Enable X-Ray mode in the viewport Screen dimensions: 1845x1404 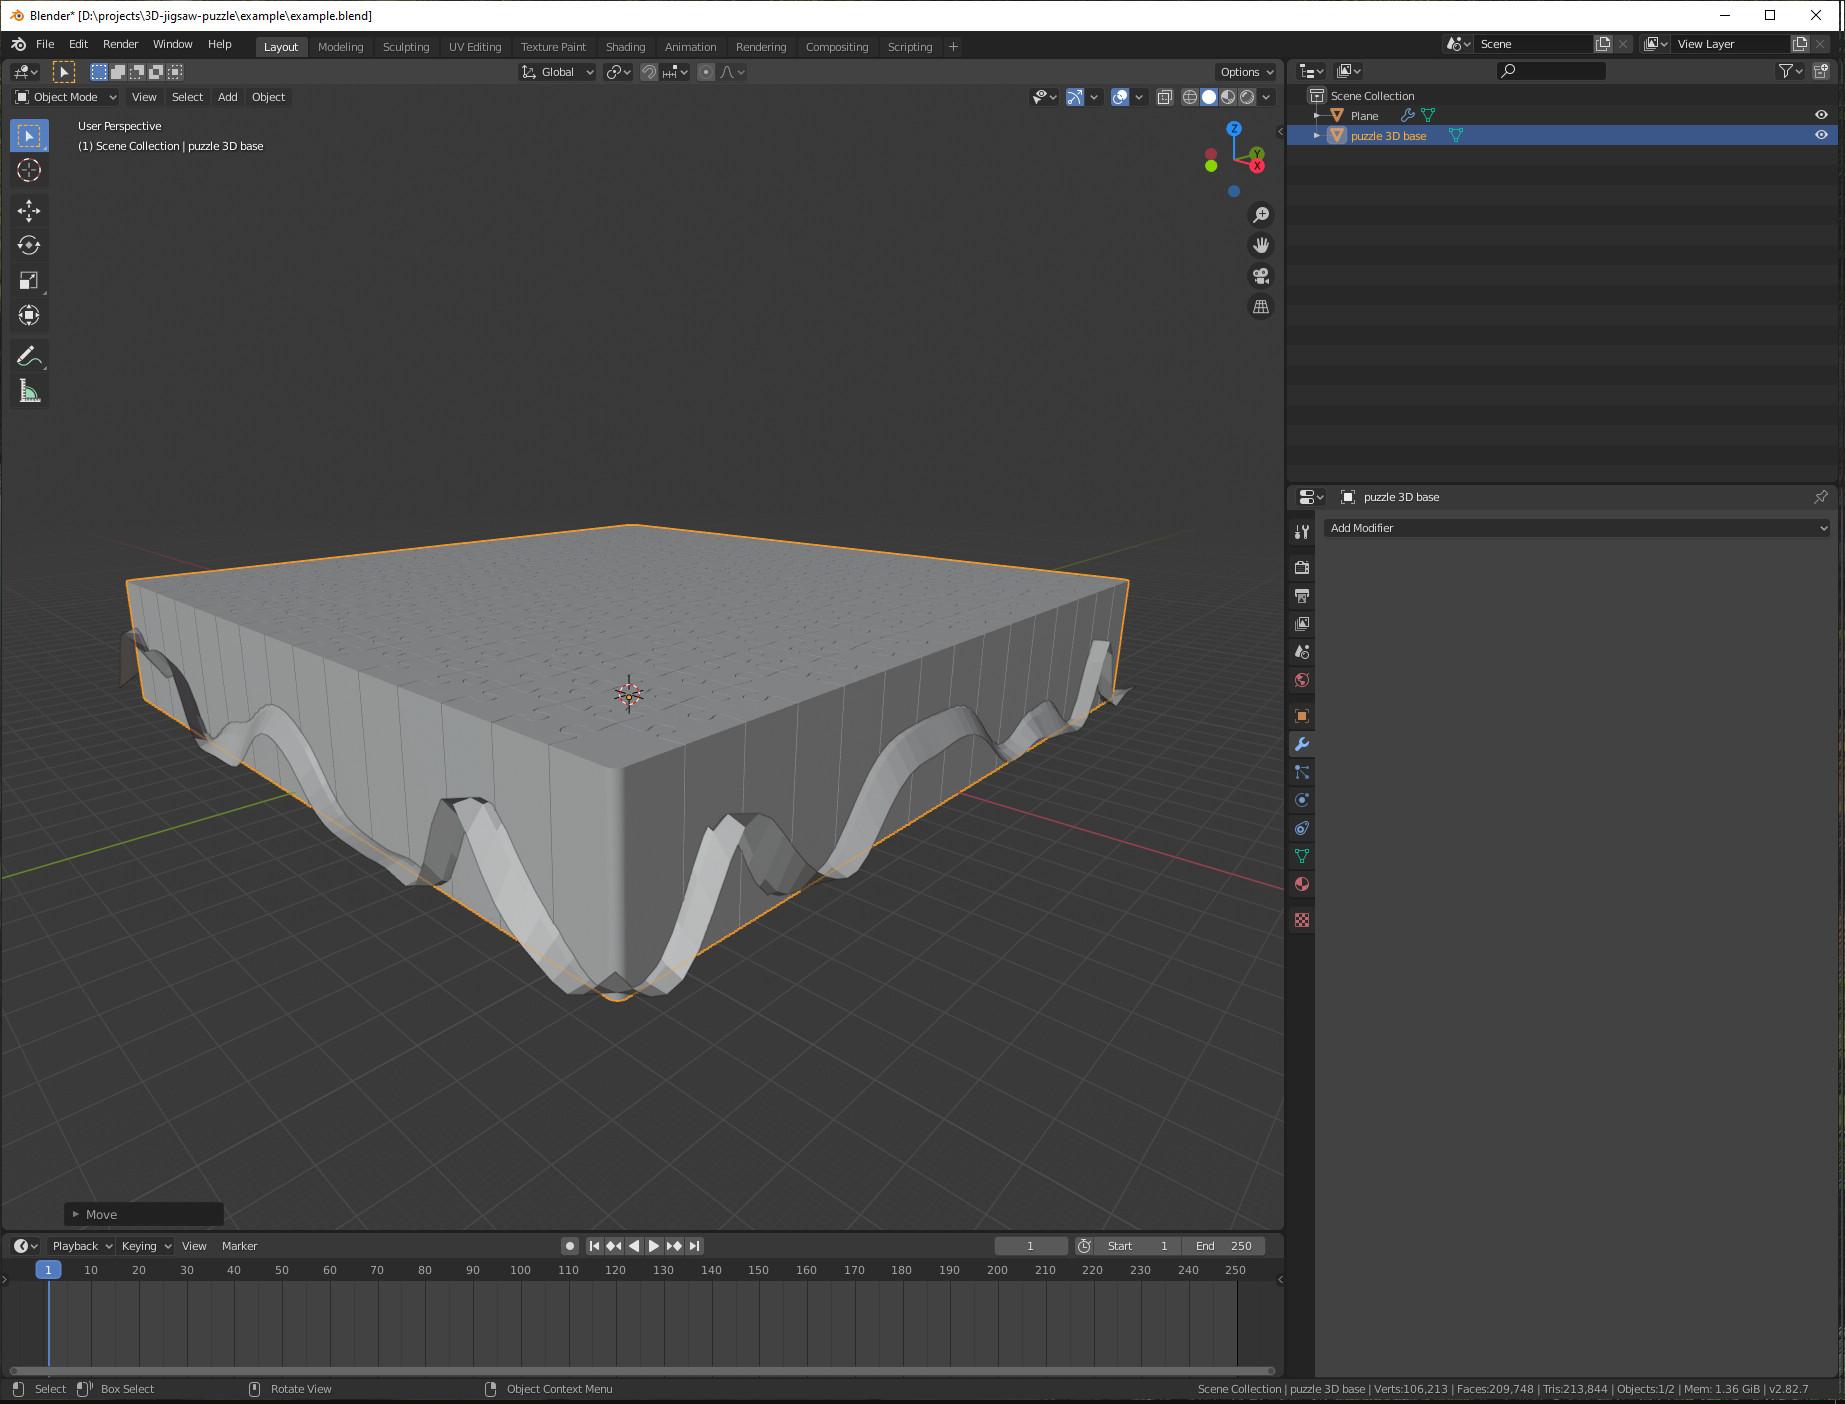(x=1164, y=97)
